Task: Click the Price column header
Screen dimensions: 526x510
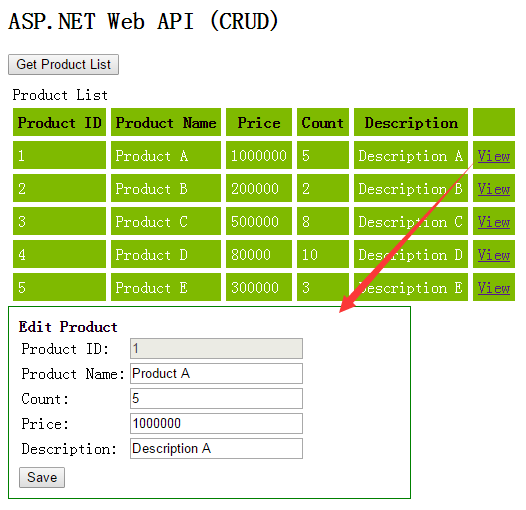Action: [x=259, y=122]
